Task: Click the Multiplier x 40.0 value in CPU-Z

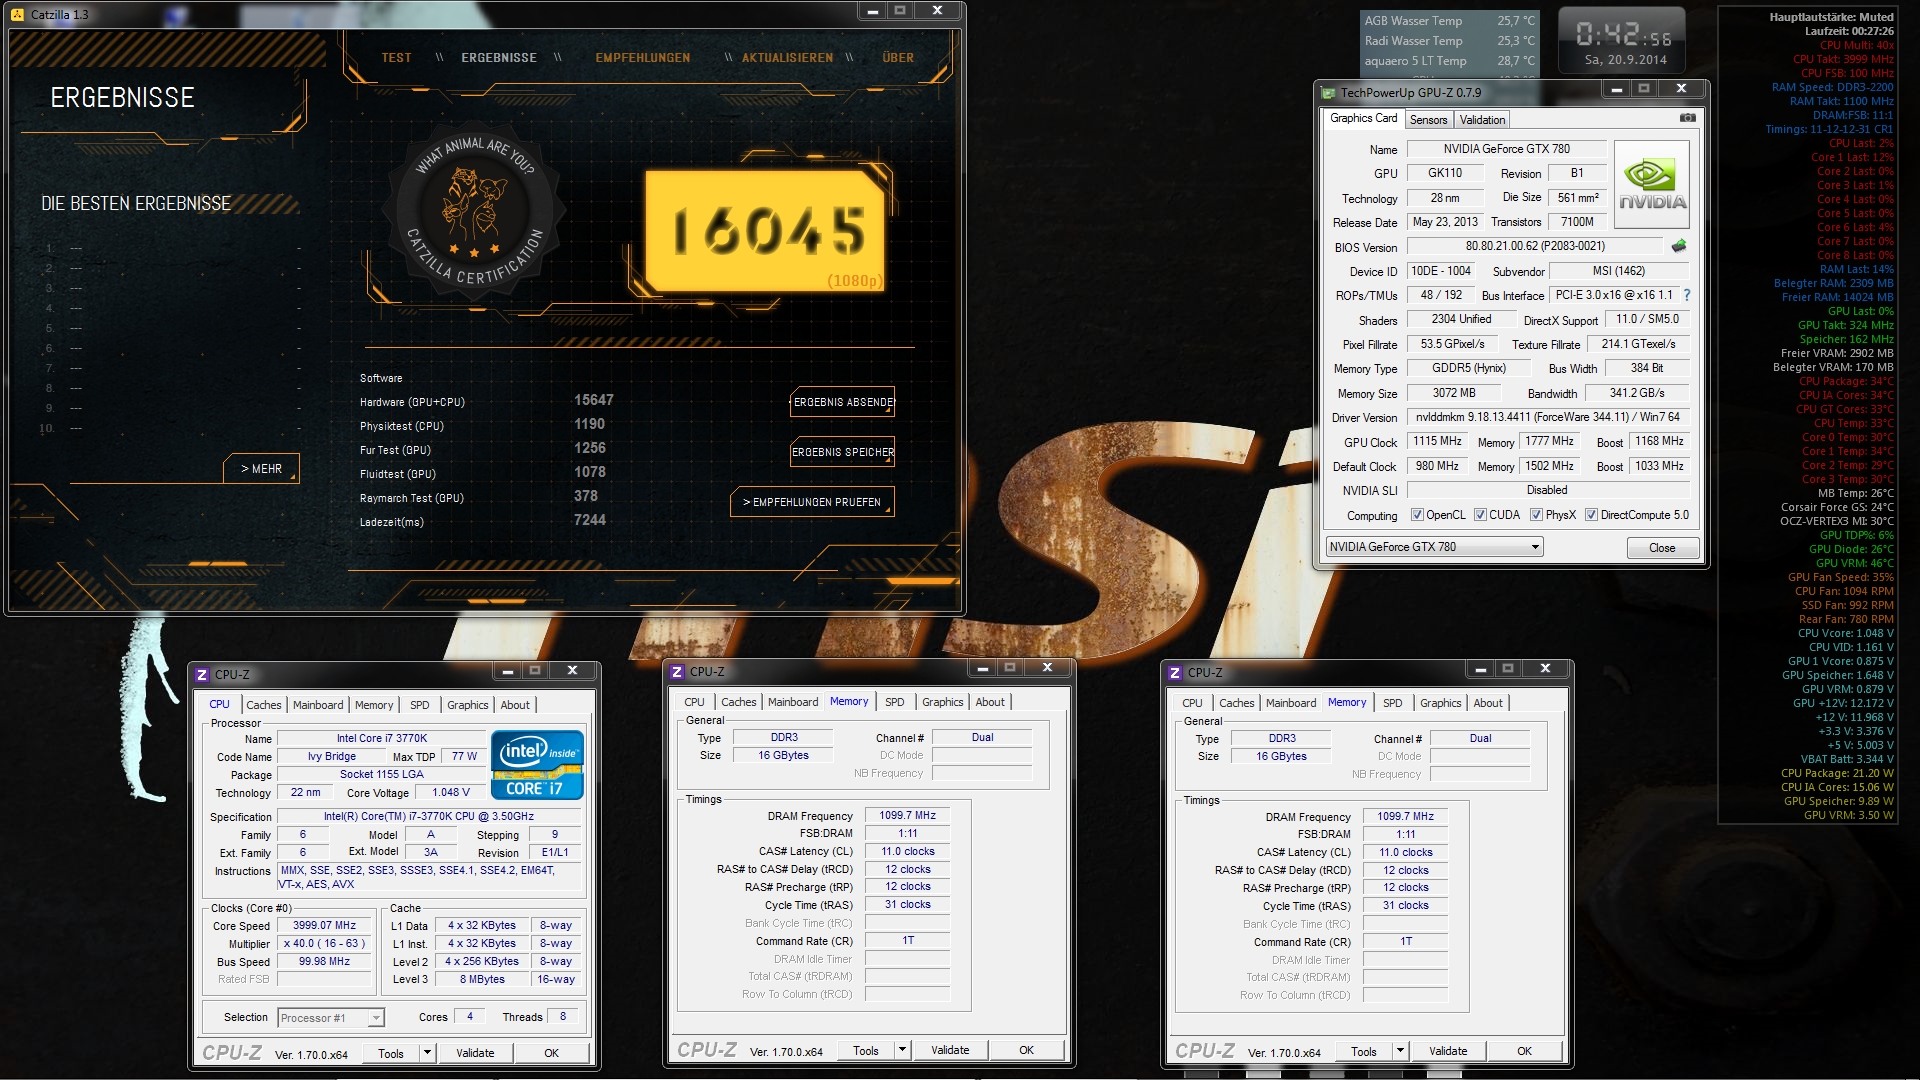Action: tap(324, 944)
